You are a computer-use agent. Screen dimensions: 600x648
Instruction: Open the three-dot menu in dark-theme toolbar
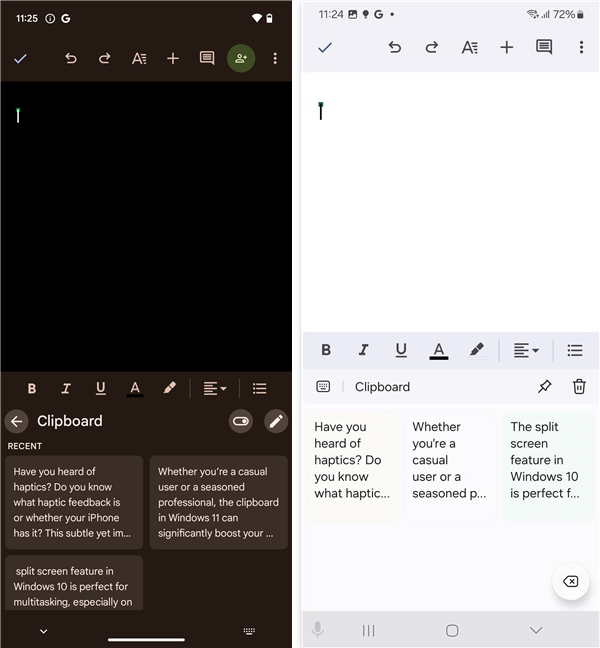click(x=275, y=58)
